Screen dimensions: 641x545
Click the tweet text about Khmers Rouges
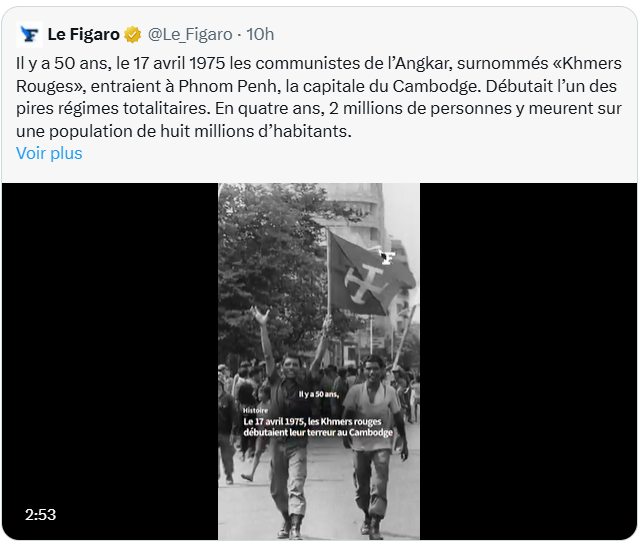[319, 97]
